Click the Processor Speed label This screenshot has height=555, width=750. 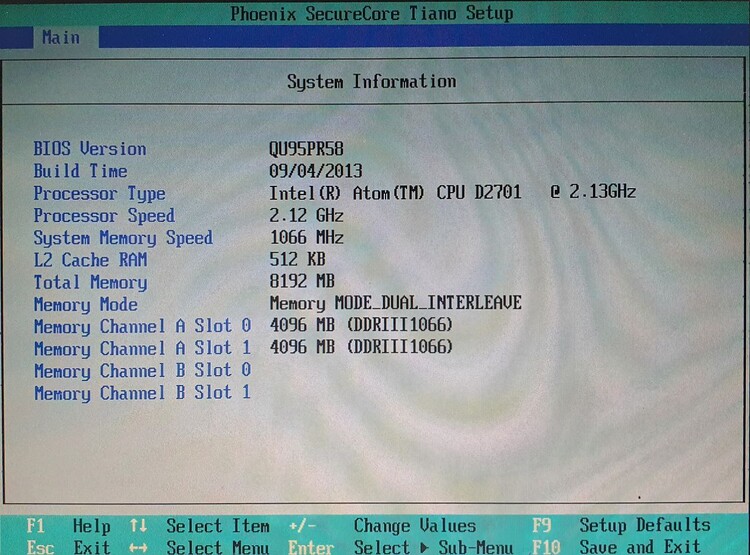coord(104,216)
